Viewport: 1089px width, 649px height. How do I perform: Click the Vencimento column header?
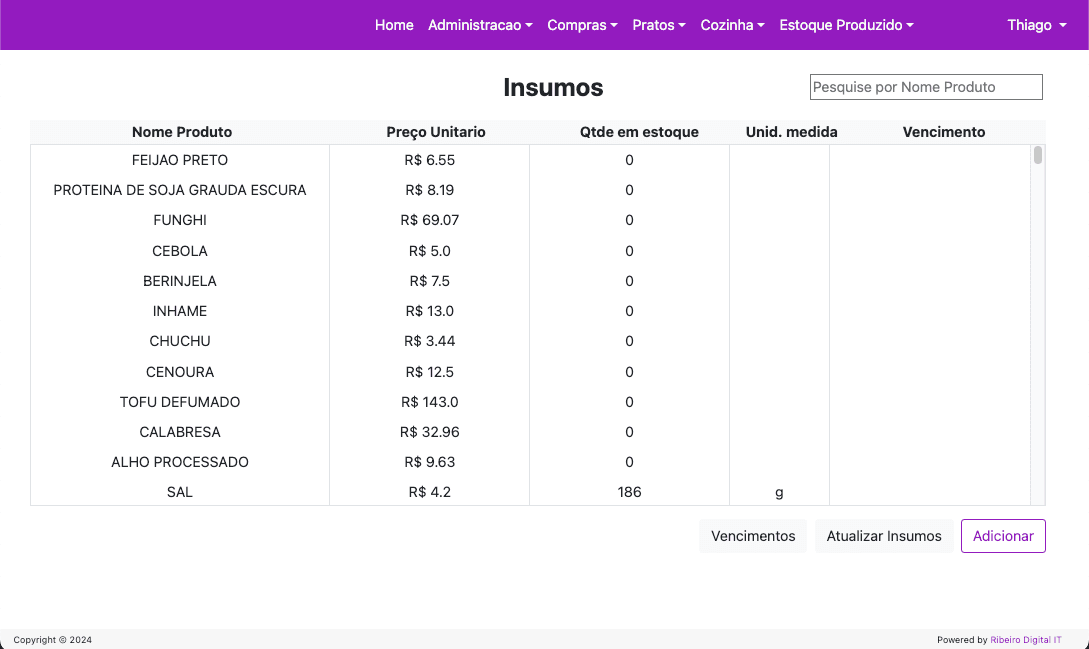943,131
